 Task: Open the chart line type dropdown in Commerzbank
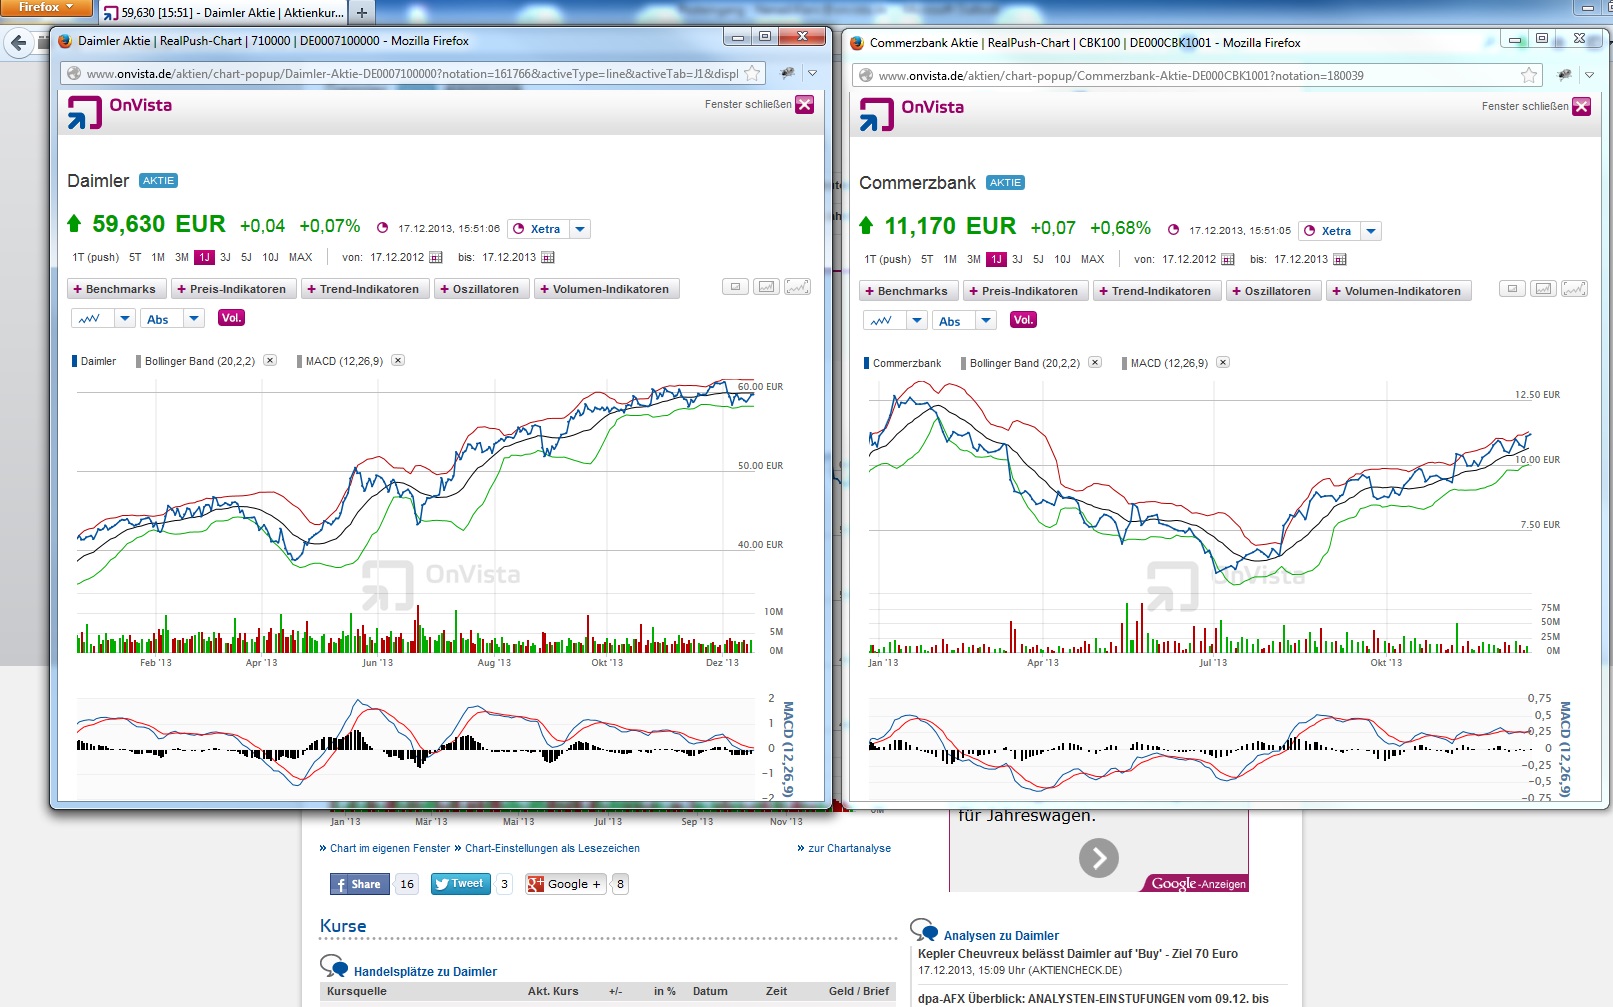[917, 321]
